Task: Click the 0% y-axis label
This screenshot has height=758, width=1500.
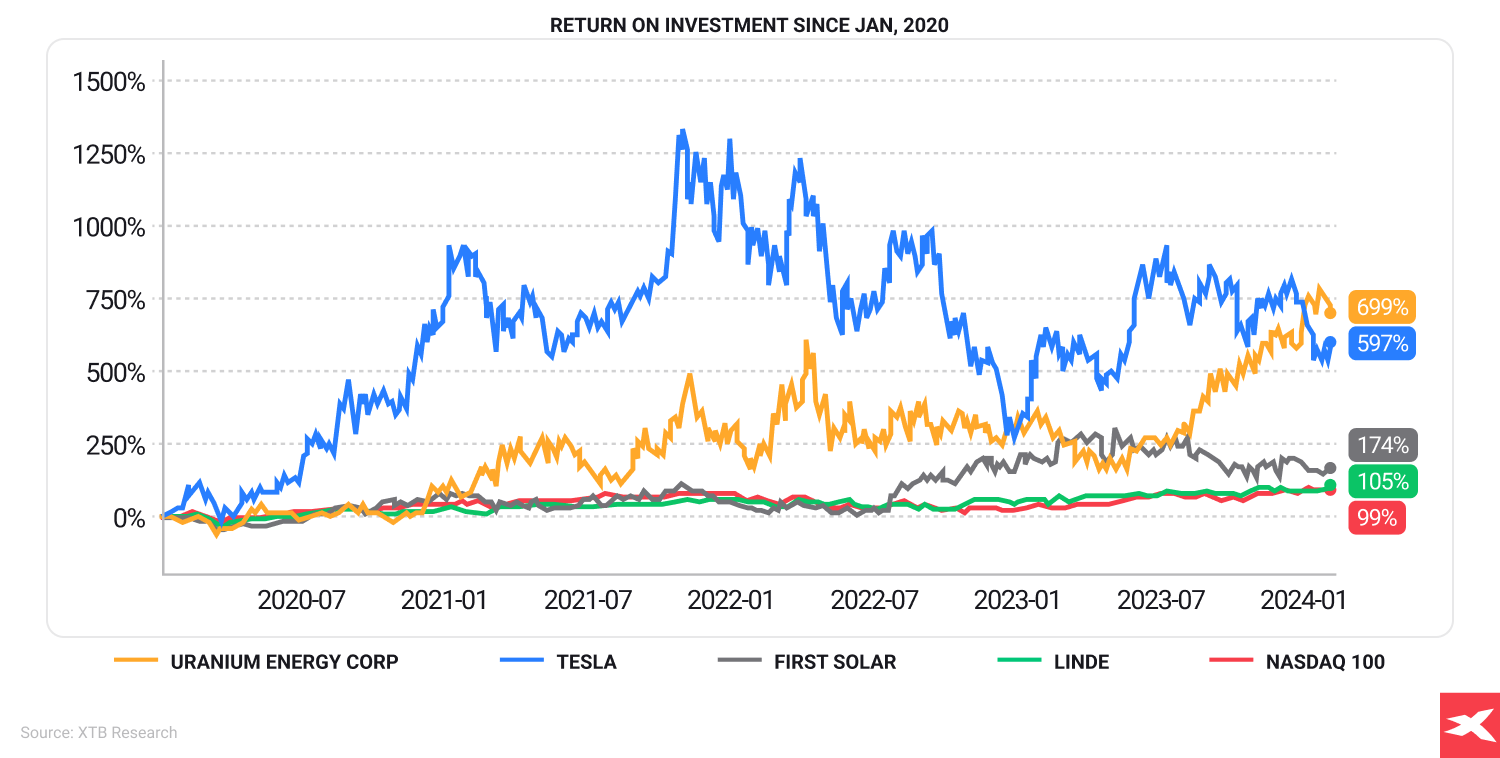Action: click(126, 518)
